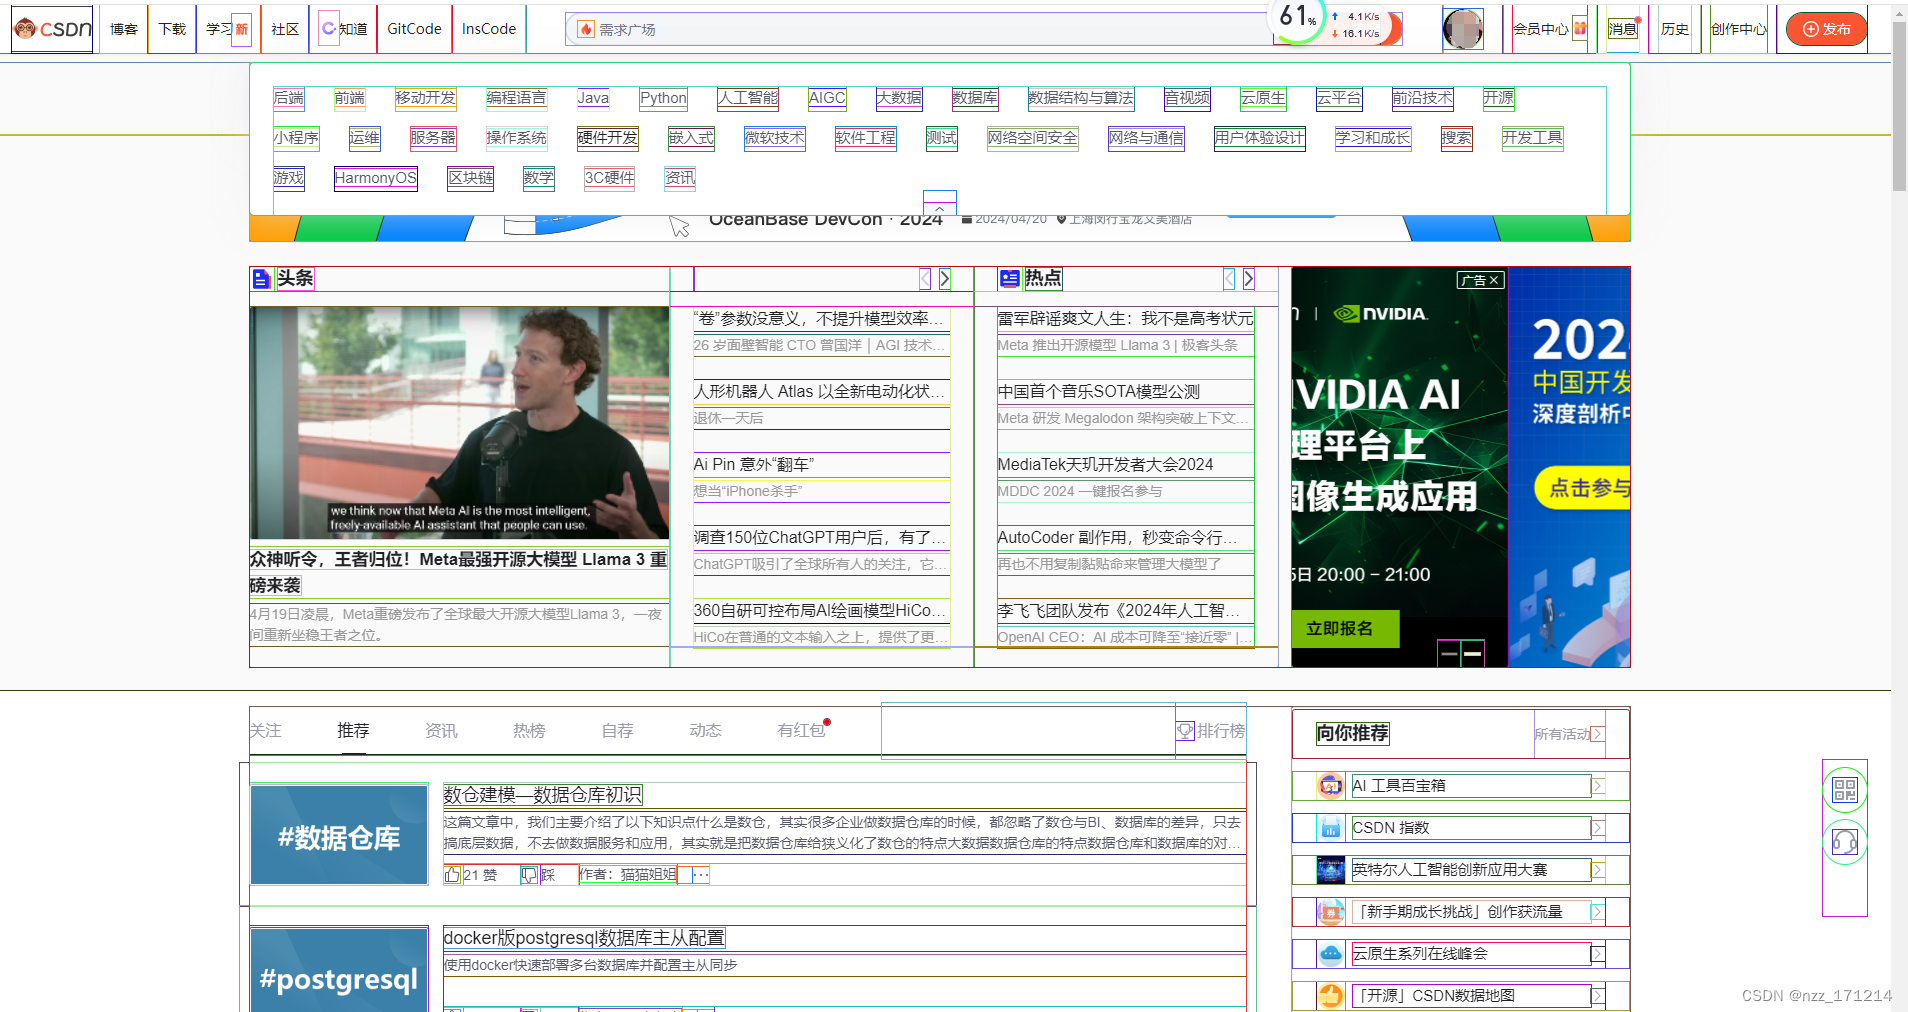Open the 博客 menu in top navigation
This screenshot has height=1012, width=1908.
[x=124, y=29]
